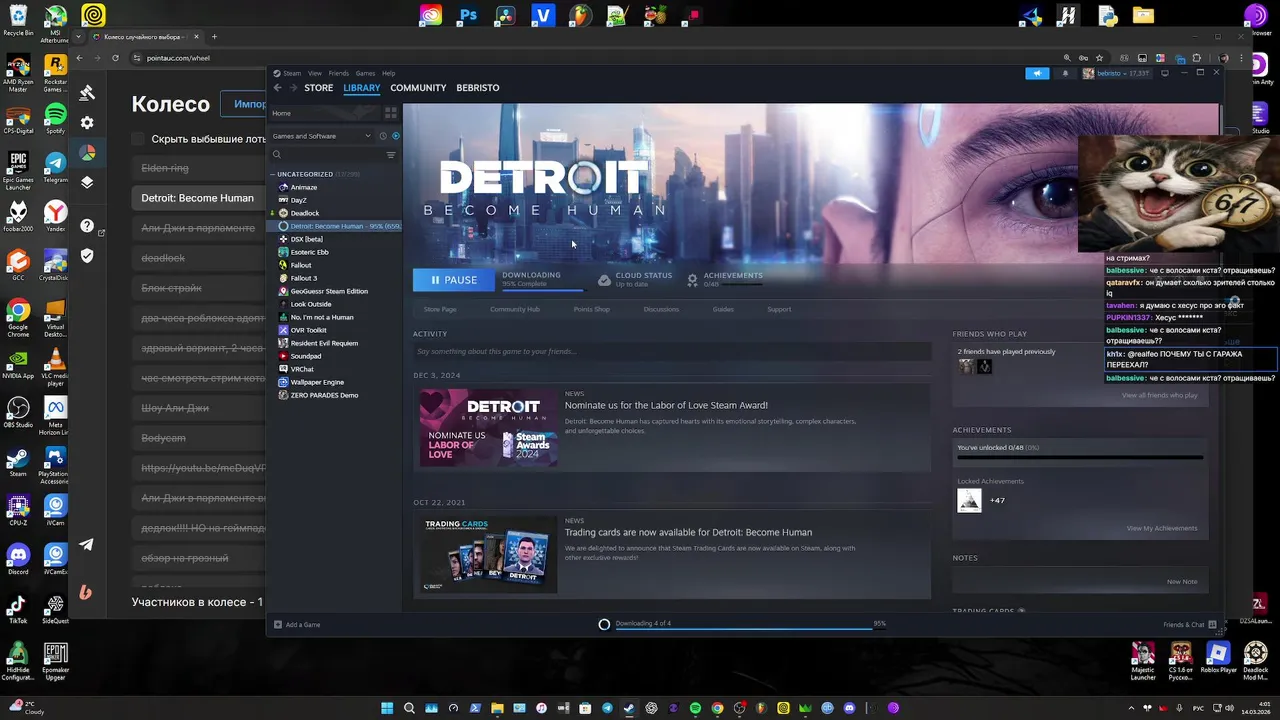Go back with Steam's back arrow
1280x720 pixels.
pos(278,88)
